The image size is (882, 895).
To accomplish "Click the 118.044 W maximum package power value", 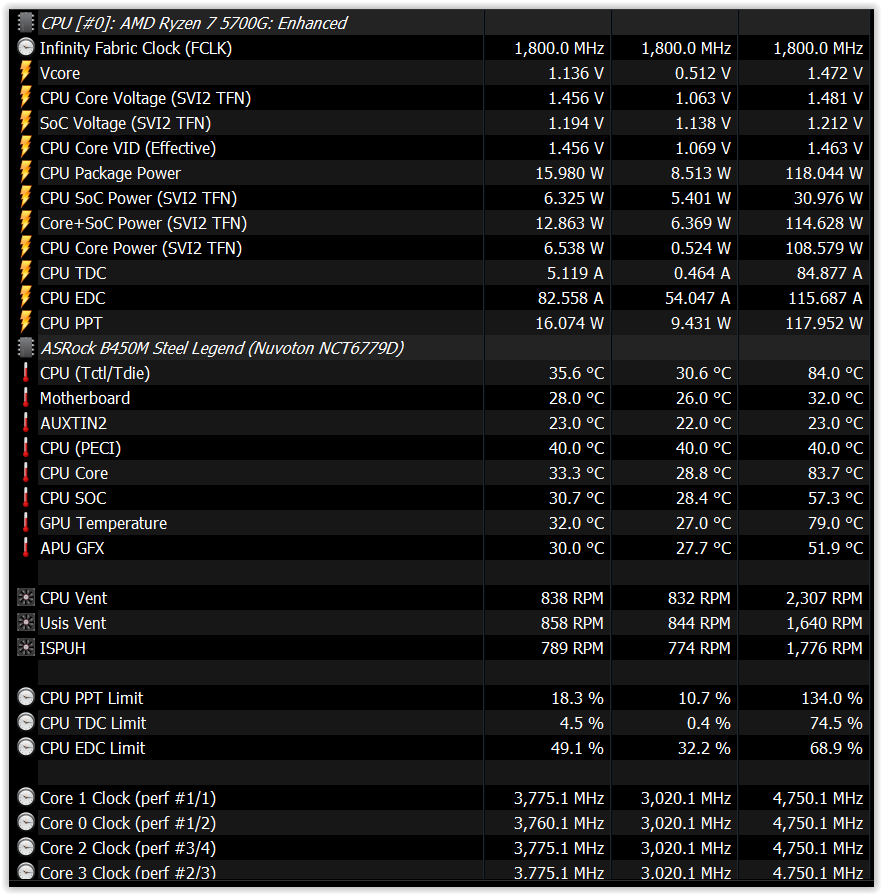I will (x=817, y=173).
